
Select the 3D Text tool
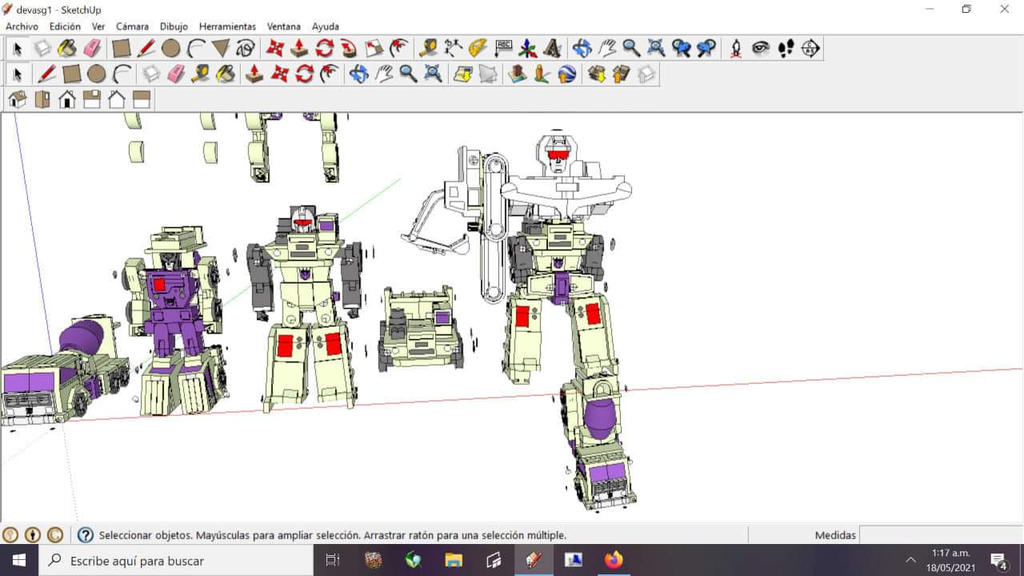pos(552,48)
